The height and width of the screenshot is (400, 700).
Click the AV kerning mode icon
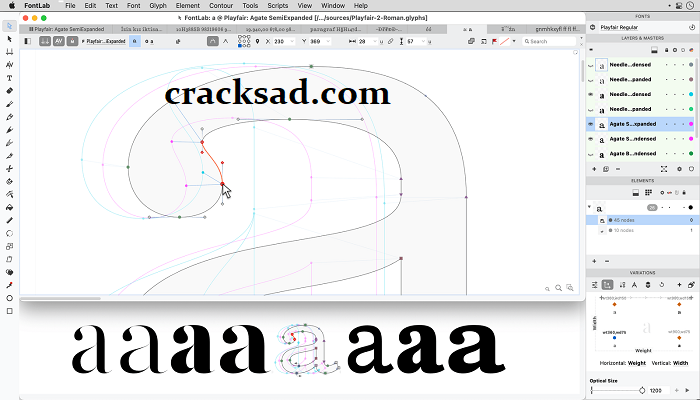[x=58, y=41]
